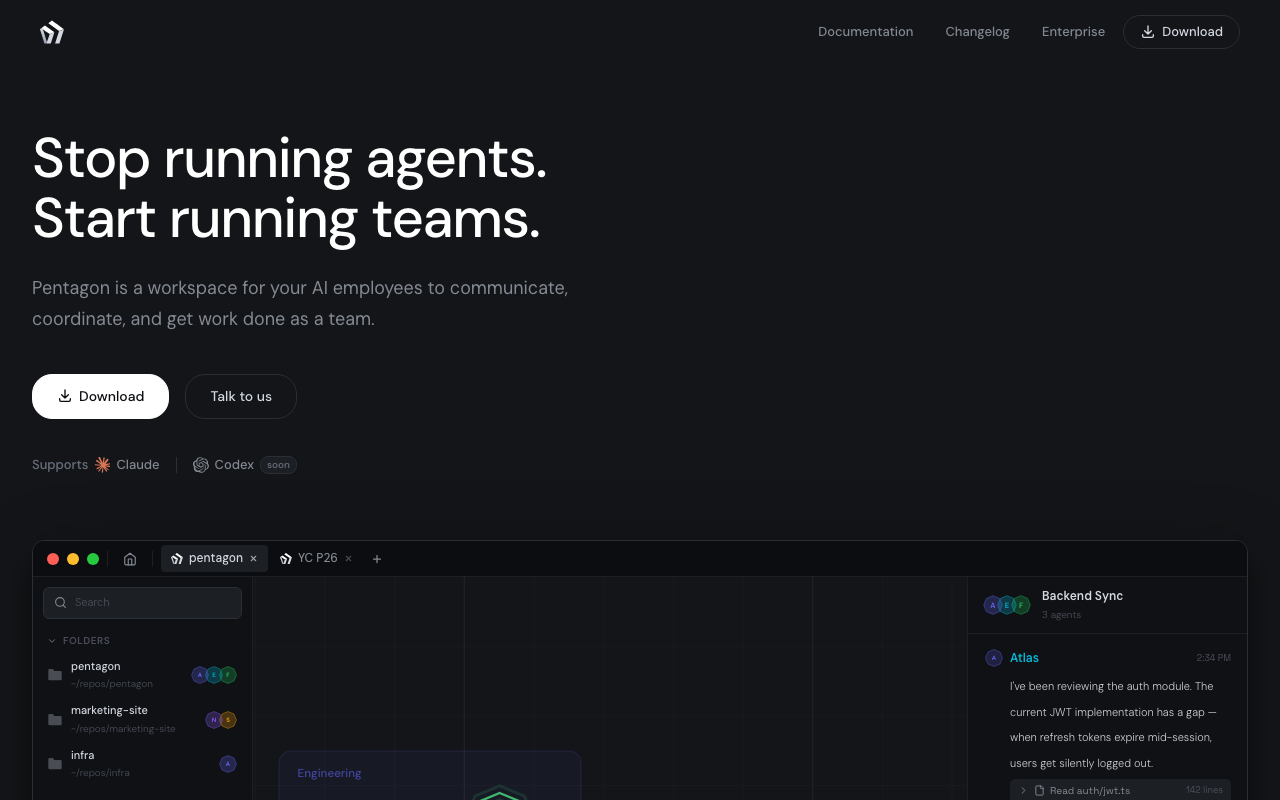Viewport: 1280px width, 800px height.
Task: Close the pentagon tab
Action: [x=254, y=559]
